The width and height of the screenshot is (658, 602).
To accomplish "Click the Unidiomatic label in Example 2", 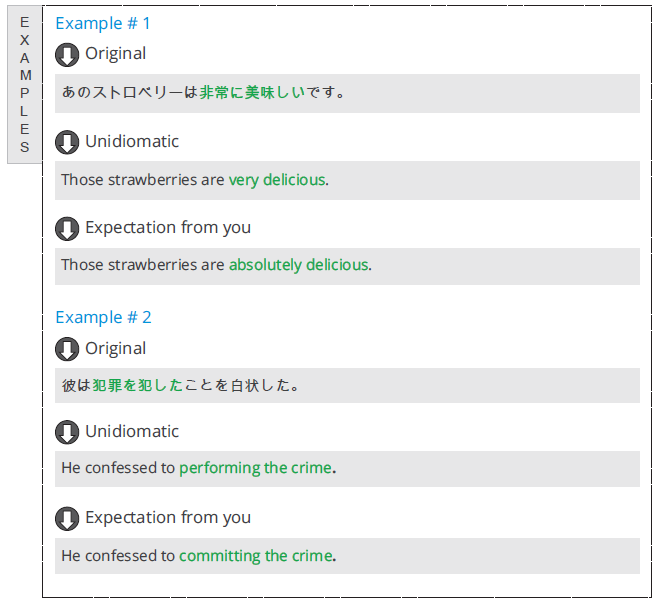I will coord(132,432).
